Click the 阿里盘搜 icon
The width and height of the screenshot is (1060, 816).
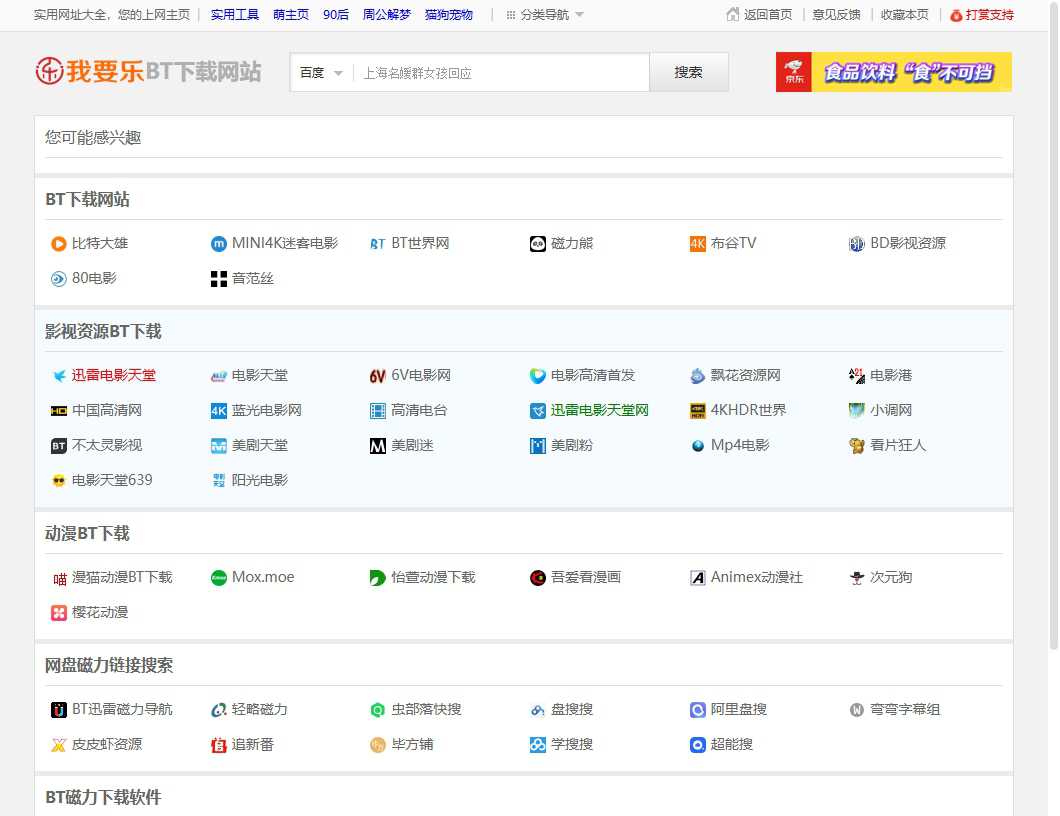[x=697, y=710]
